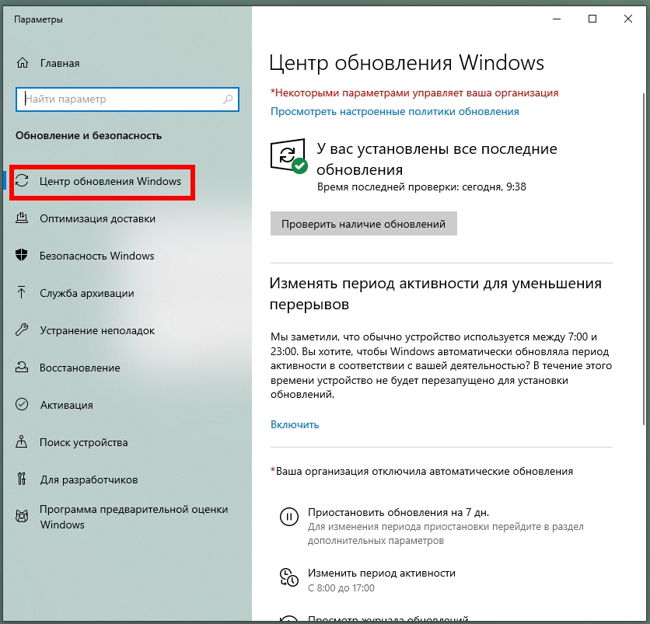
Task: Open Оптимизация доставки section
Action: pos(97,219)
